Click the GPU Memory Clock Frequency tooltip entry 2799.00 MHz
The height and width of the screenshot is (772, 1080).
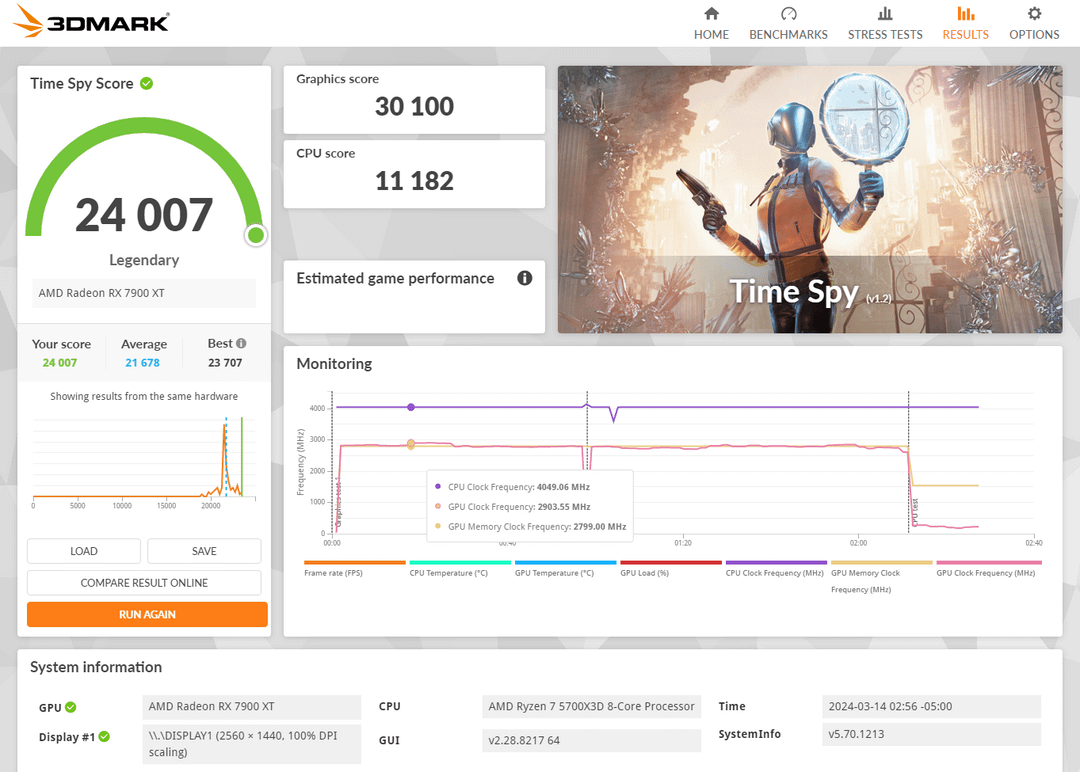point(530,526)
